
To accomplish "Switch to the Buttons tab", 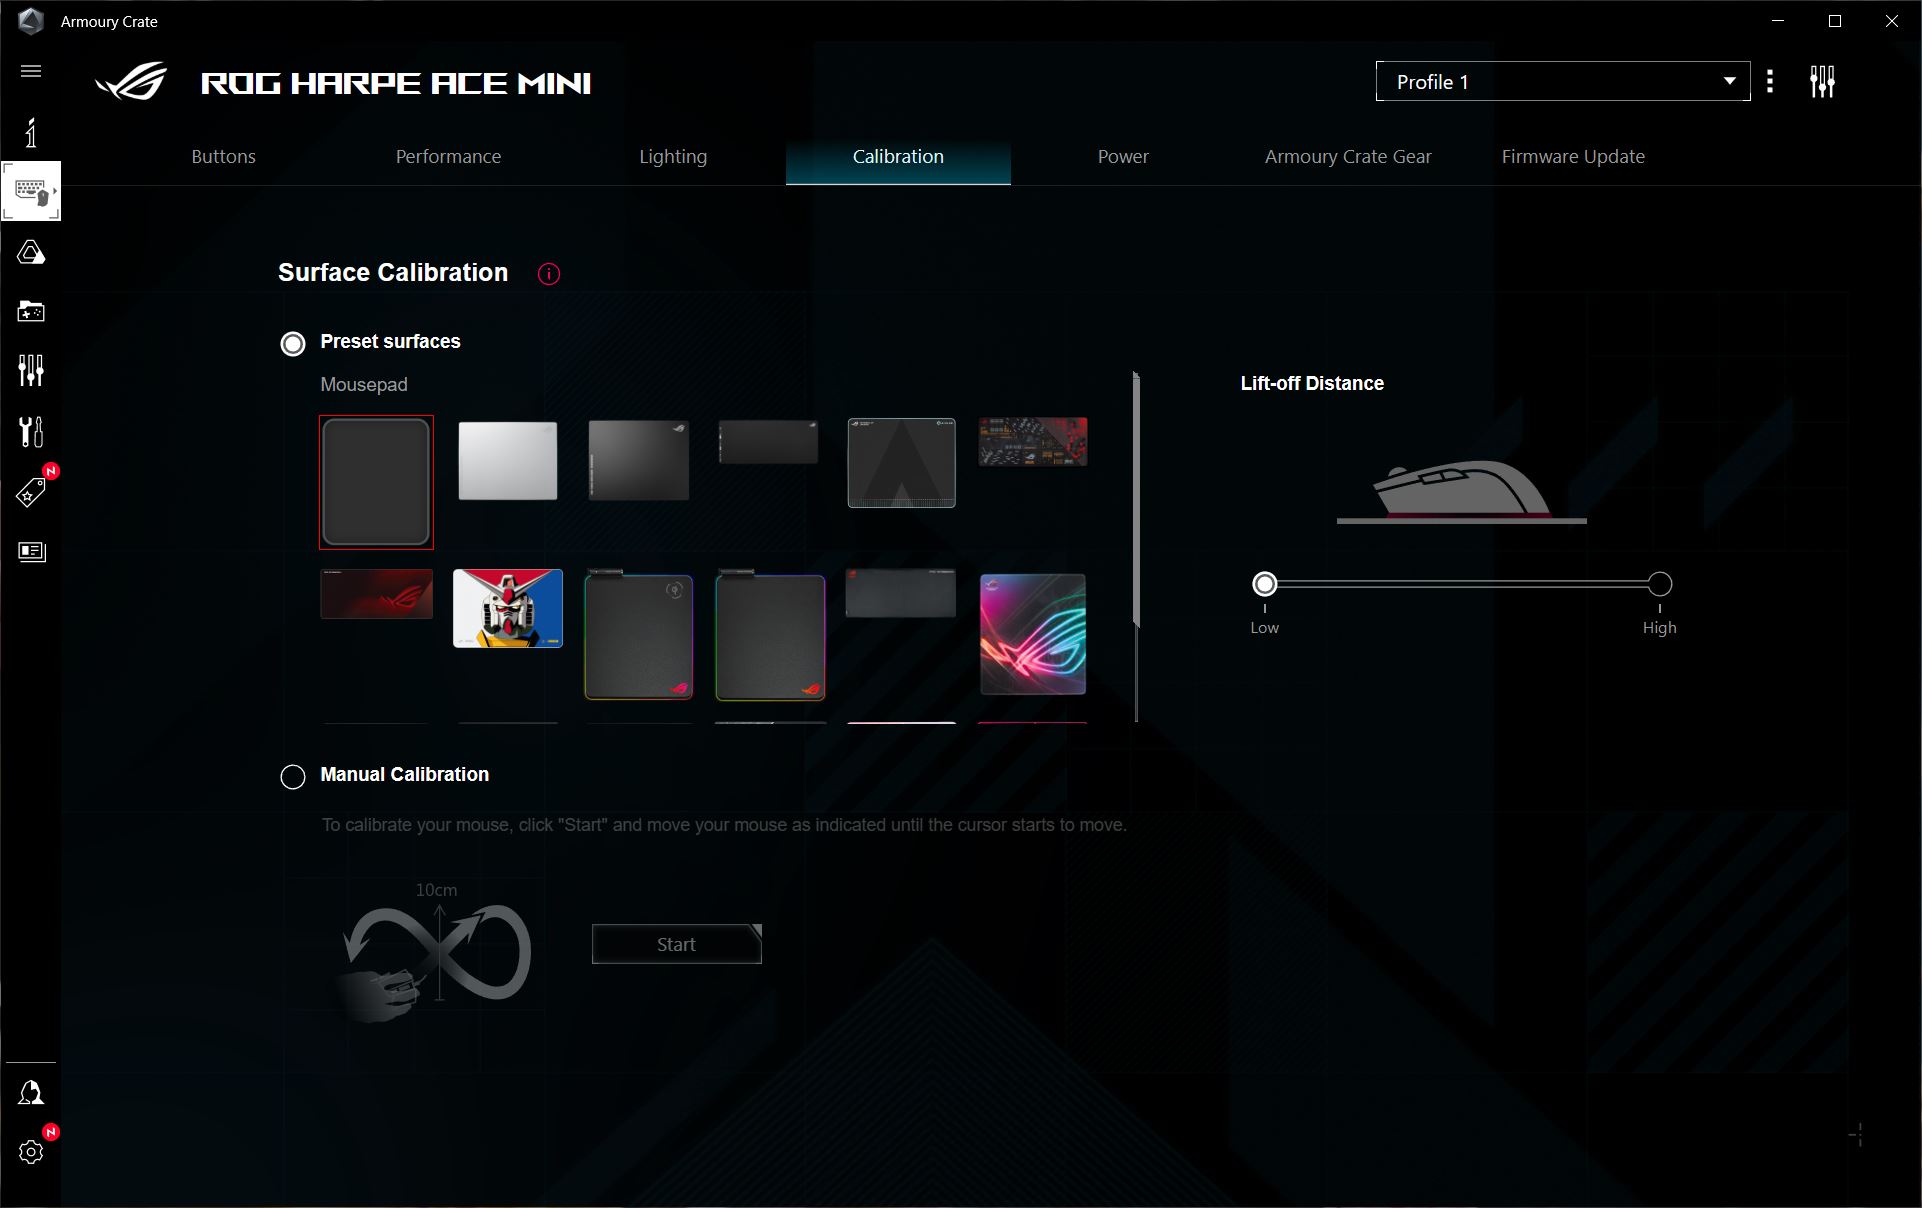I will coord(223,156).
